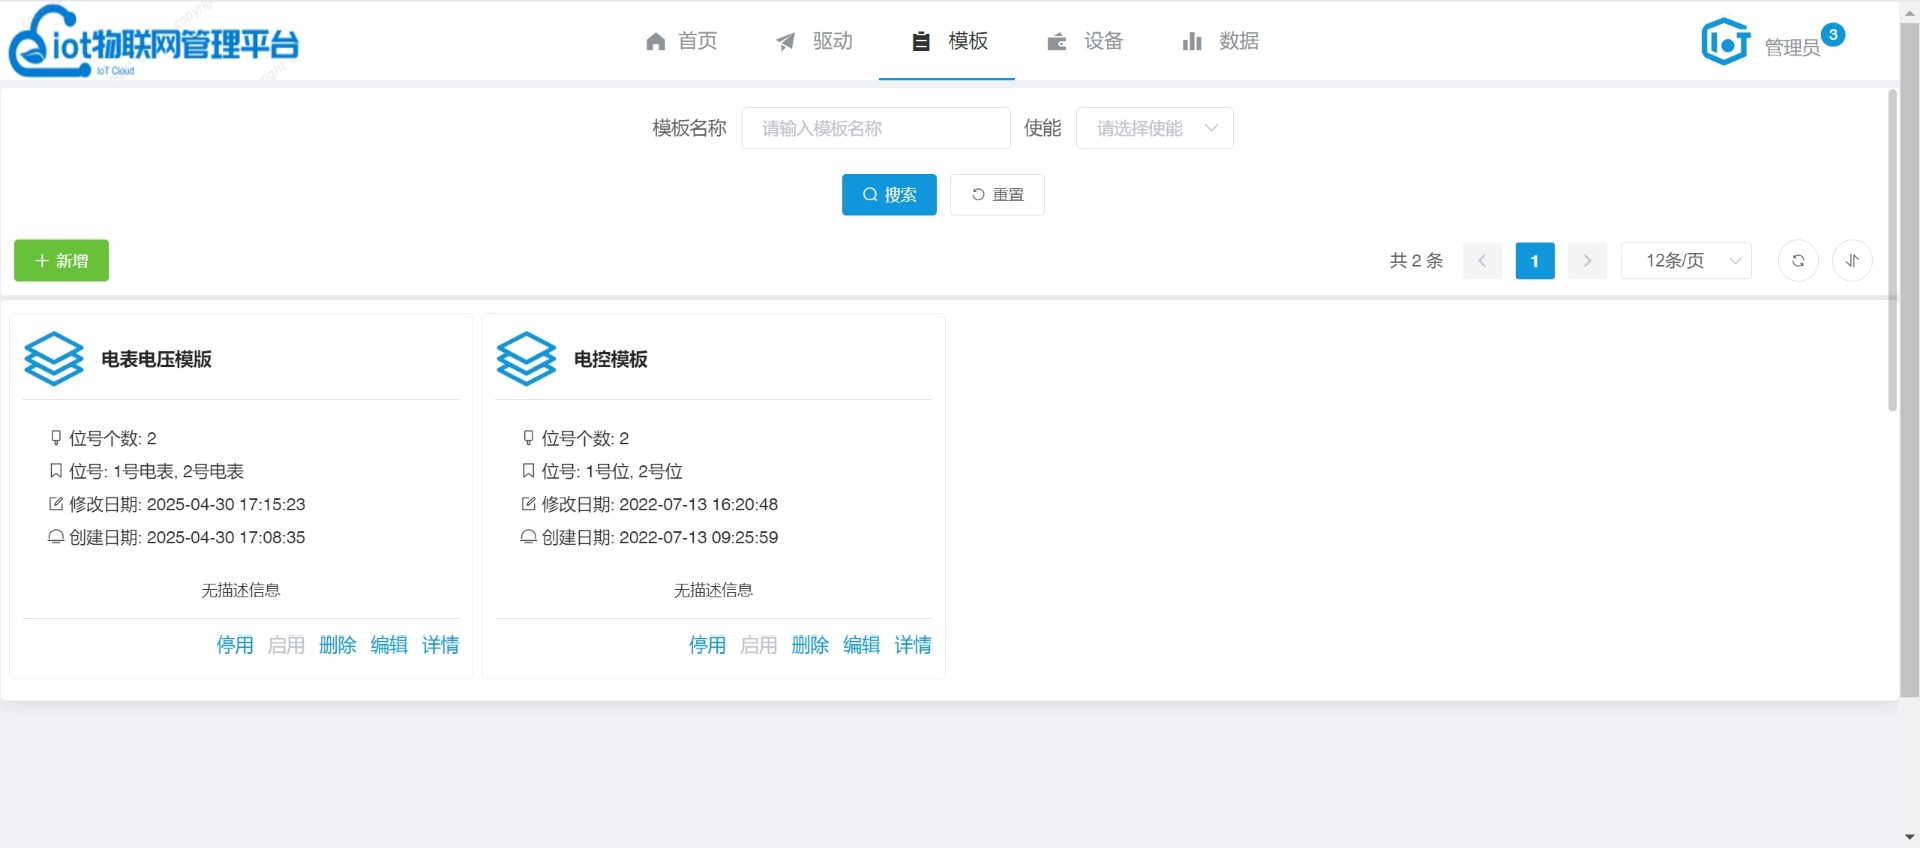Click the sort order icon button

[x=1852, y=261]
